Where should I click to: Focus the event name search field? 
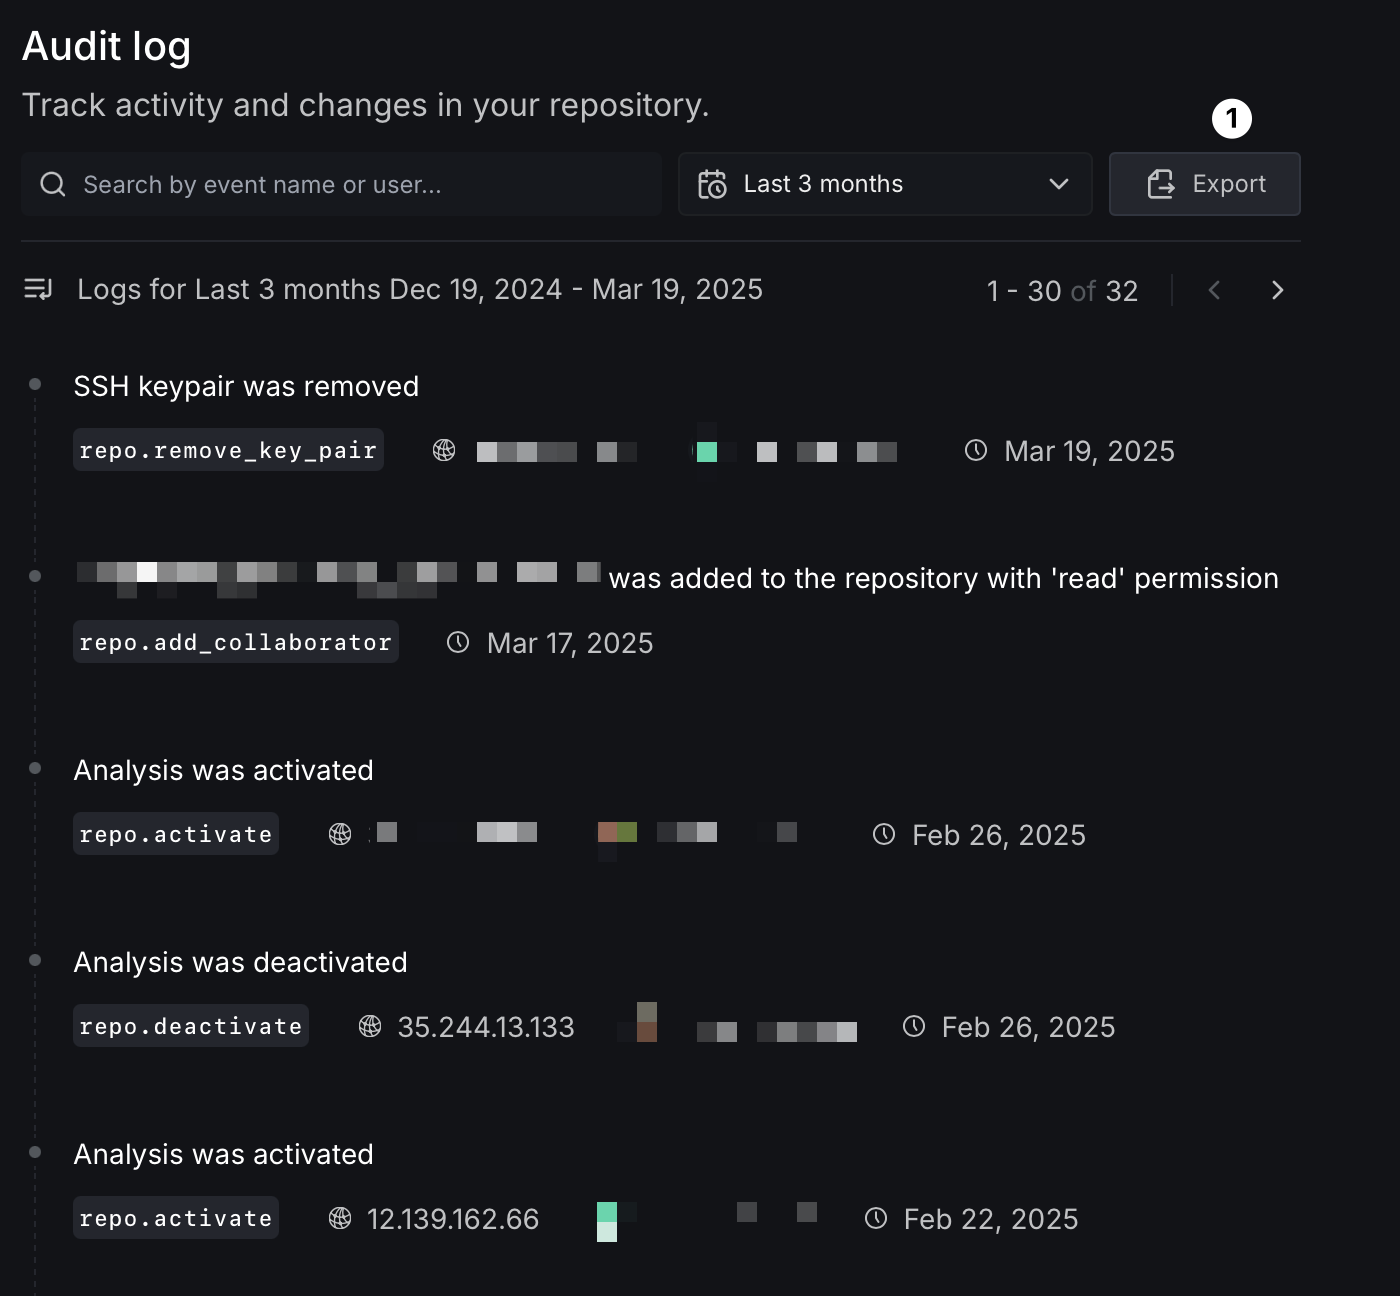360,185
